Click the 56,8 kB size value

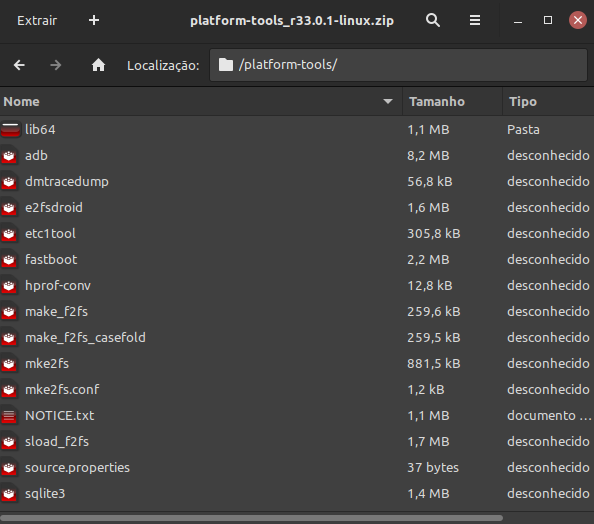point(430,182)
